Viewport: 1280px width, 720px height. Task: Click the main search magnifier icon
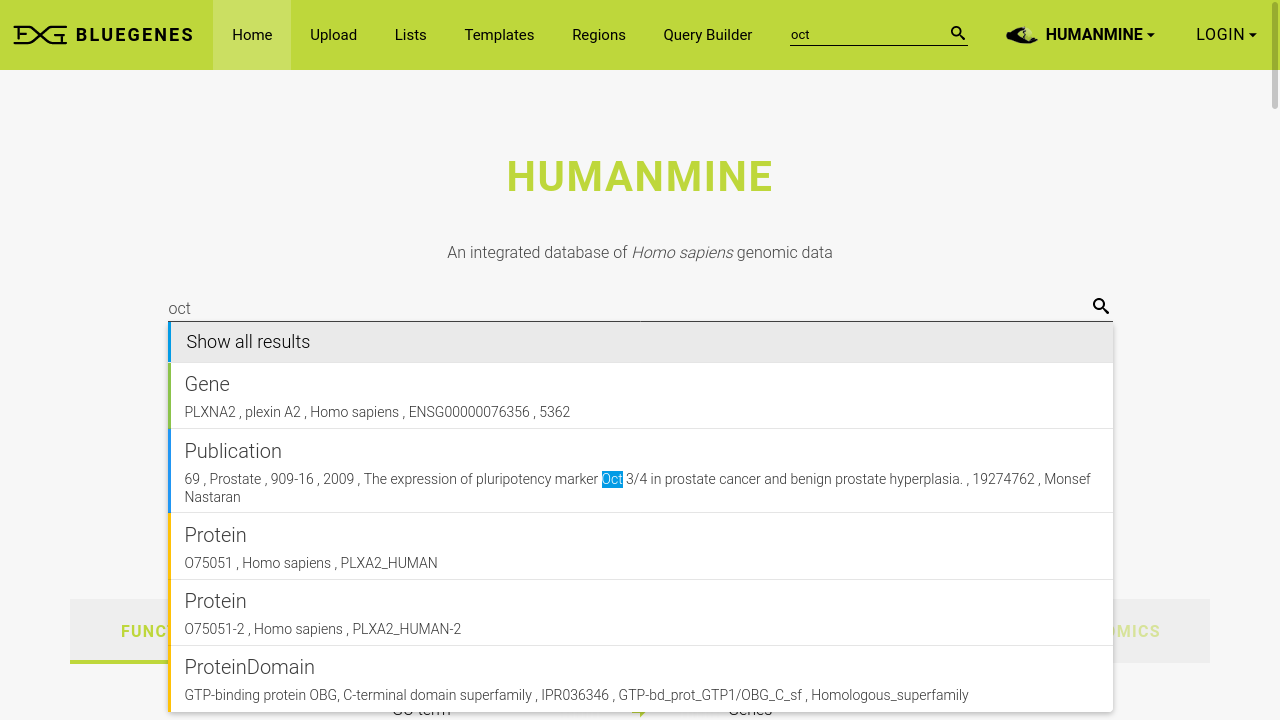click(1100, 307)
